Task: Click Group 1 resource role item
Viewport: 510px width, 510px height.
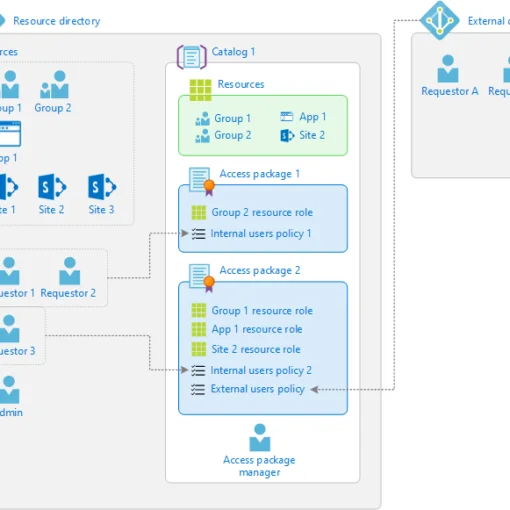Action: 252,311
